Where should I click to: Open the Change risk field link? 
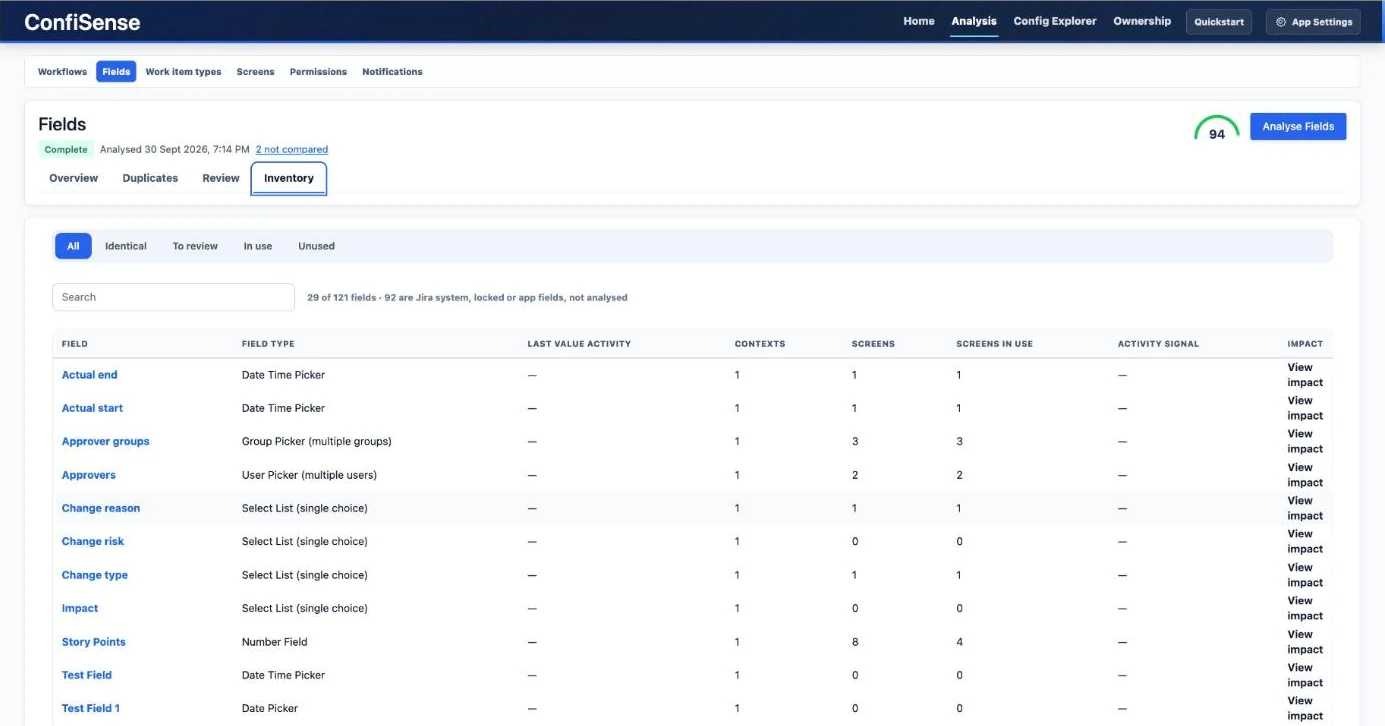point(93,541)
